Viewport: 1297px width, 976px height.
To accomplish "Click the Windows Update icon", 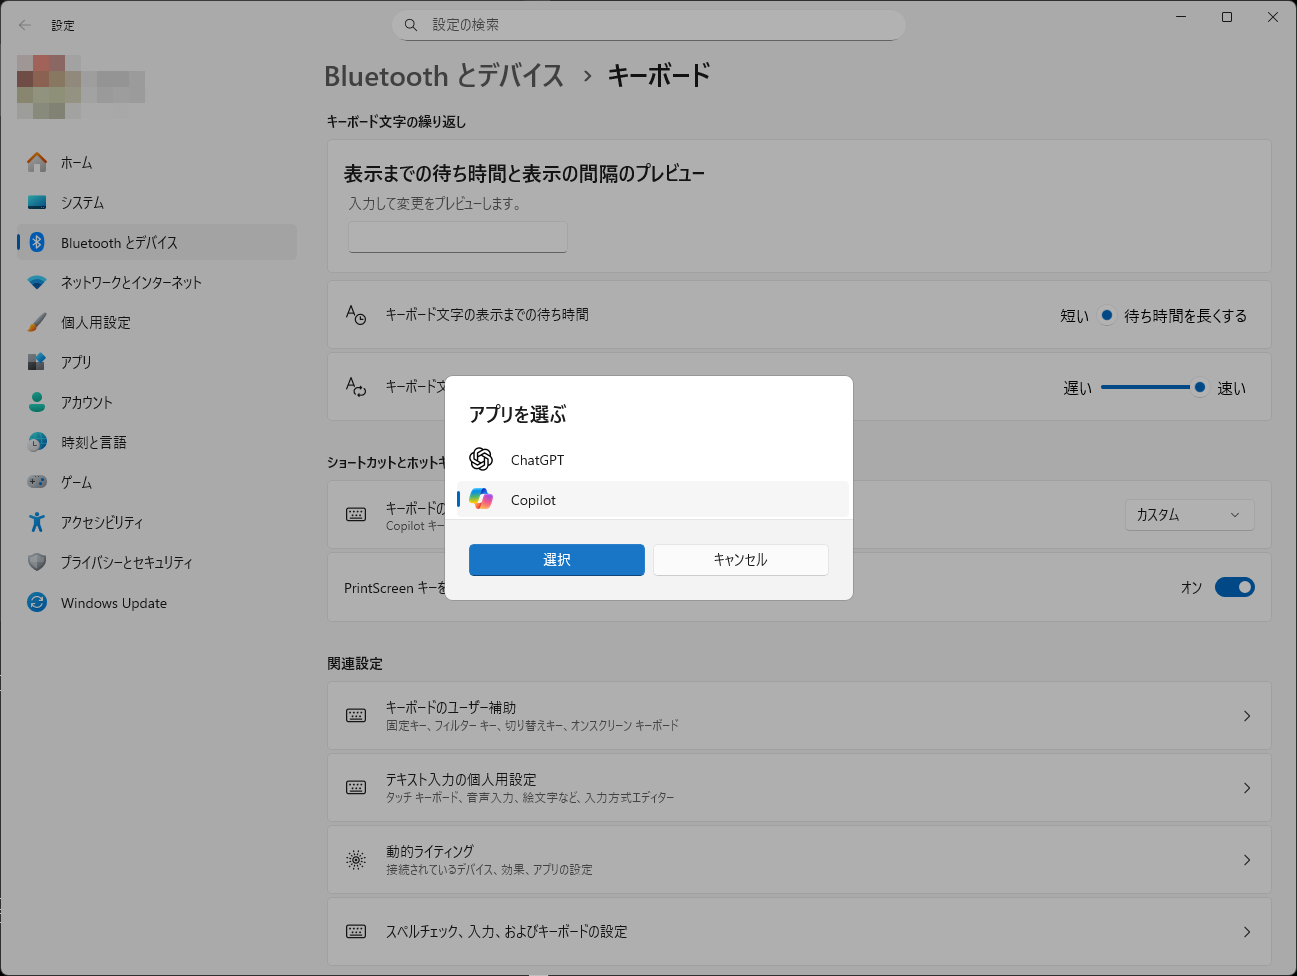I will pyautogui.click(x=37, y=602).
